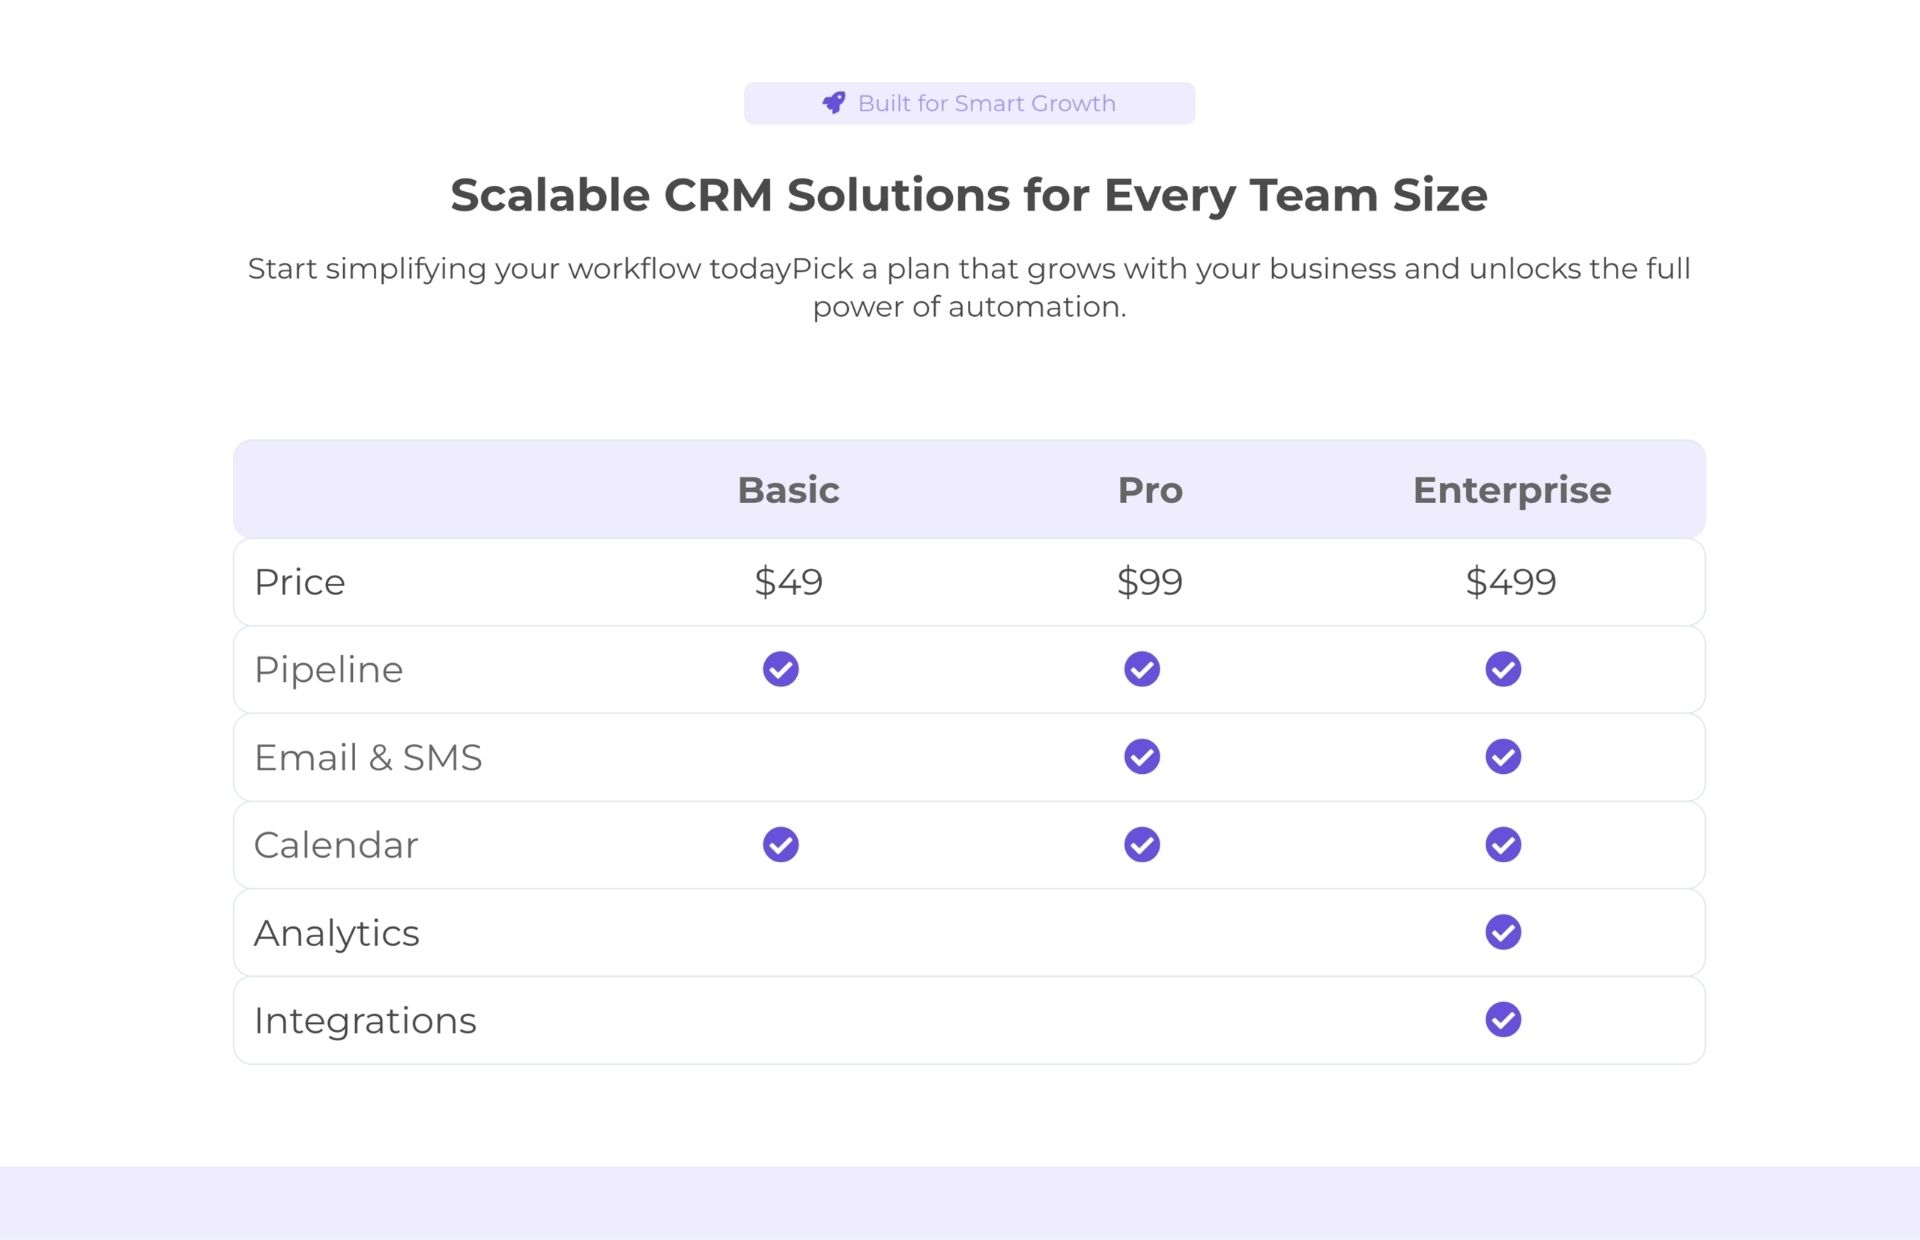Click the Scalable CRM Solutions heading
This screenshot has width=1920, height=1240.
969,195
